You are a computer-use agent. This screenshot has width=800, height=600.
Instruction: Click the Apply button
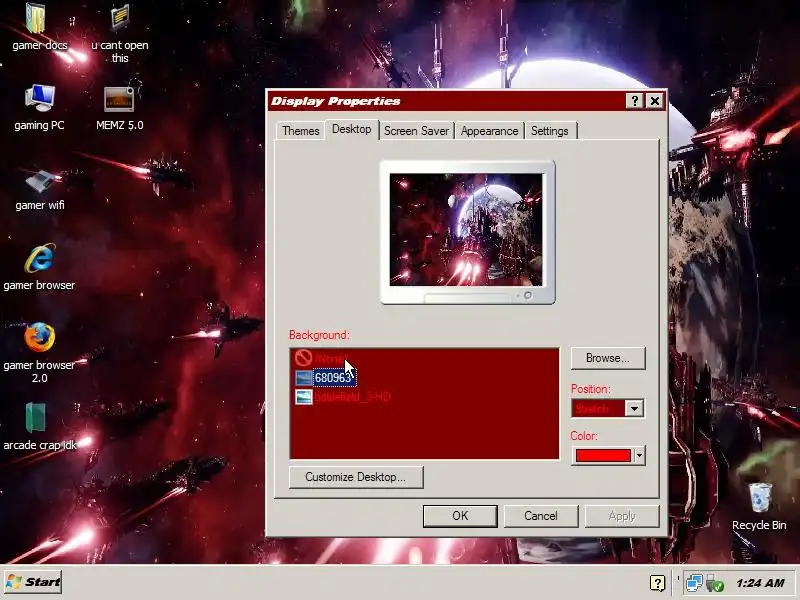pyautogui.click(x=622, y=516)
